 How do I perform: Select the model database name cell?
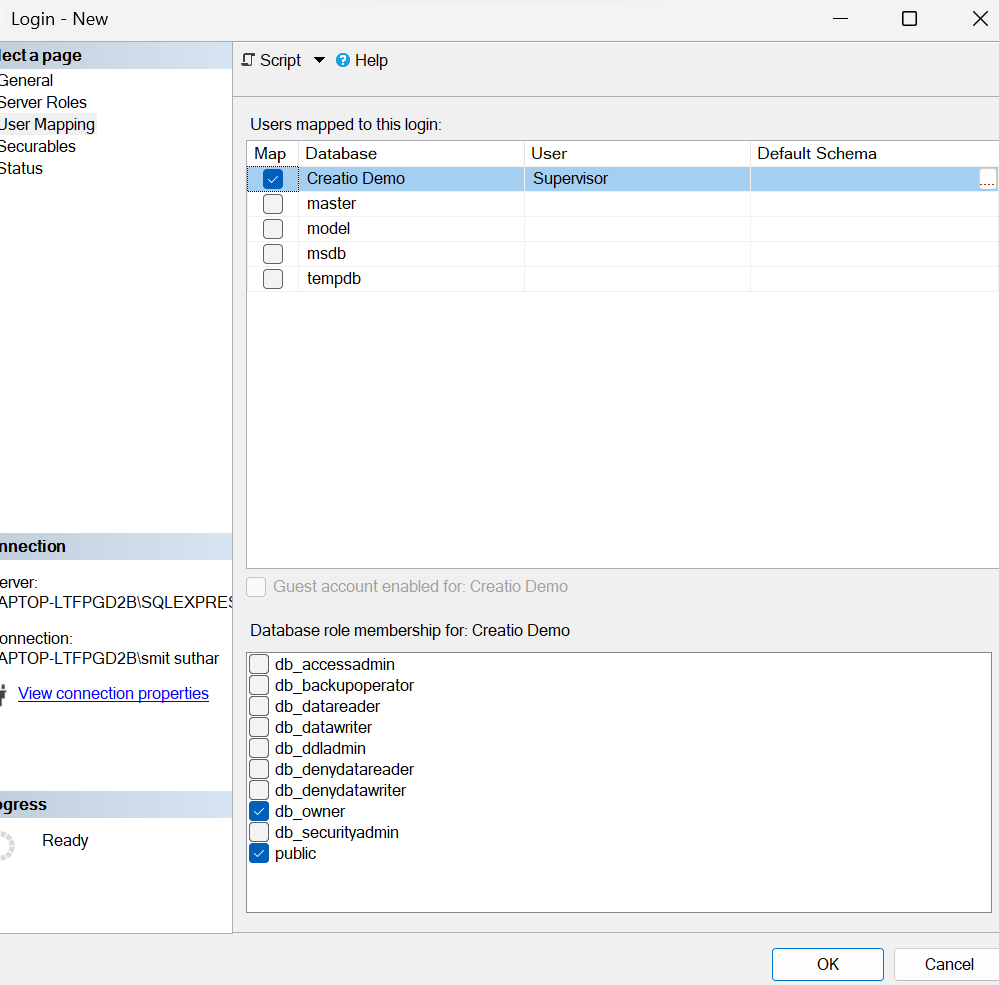pyautogui.click(x=412, y=229)
